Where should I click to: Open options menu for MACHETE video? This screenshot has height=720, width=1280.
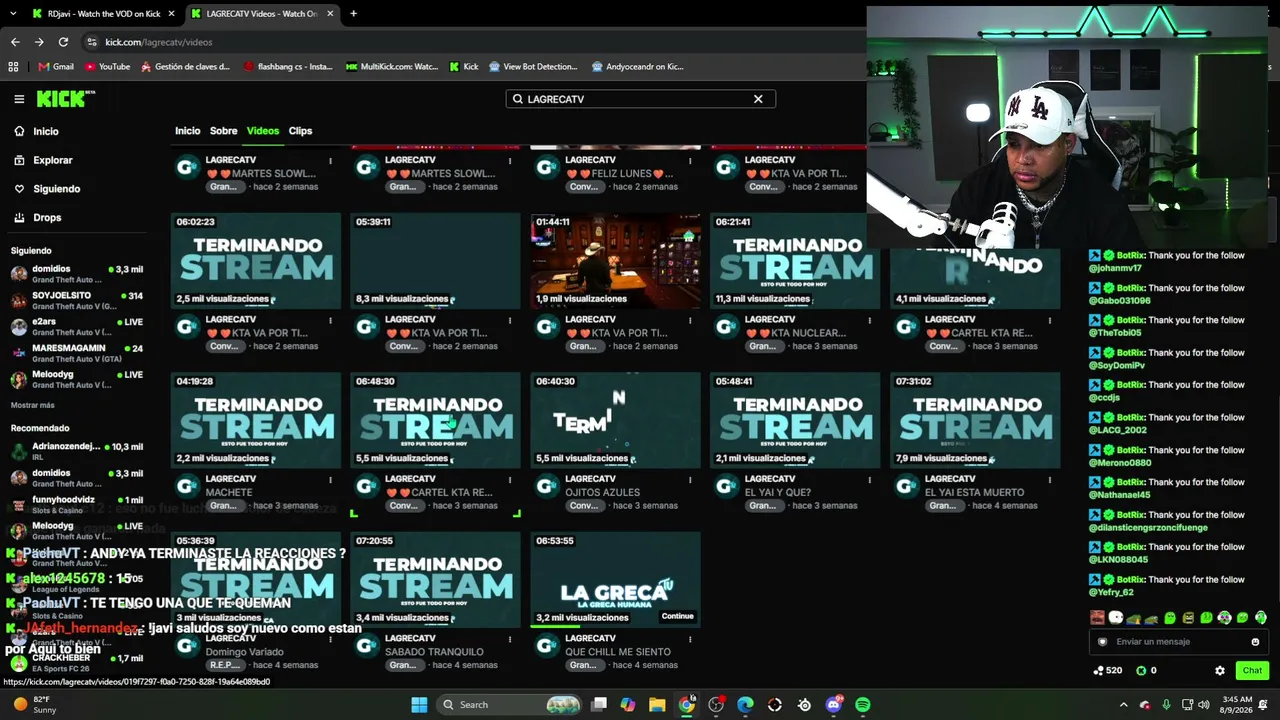pyautogui.click(x=330, y=480)
